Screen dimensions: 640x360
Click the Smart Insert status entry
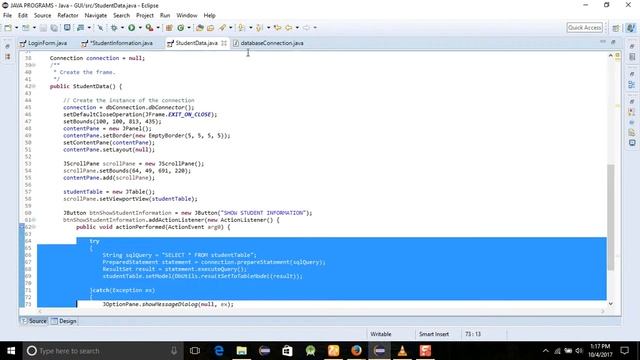433,334
